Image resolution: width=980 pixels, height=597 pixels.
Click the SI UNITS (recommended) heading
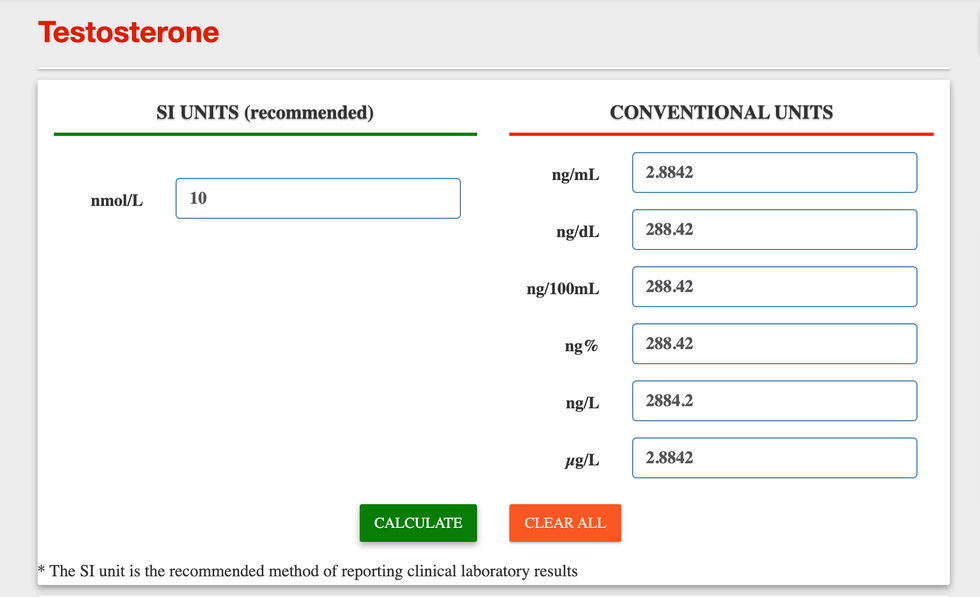coord(265,113)
